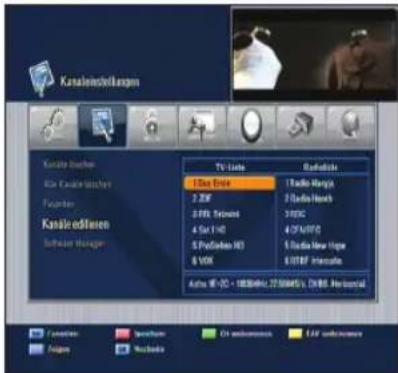Screen dimensions: 398x373
Task: Choose Alle Kanäle löschen menu entry
Action: (77, 184)
